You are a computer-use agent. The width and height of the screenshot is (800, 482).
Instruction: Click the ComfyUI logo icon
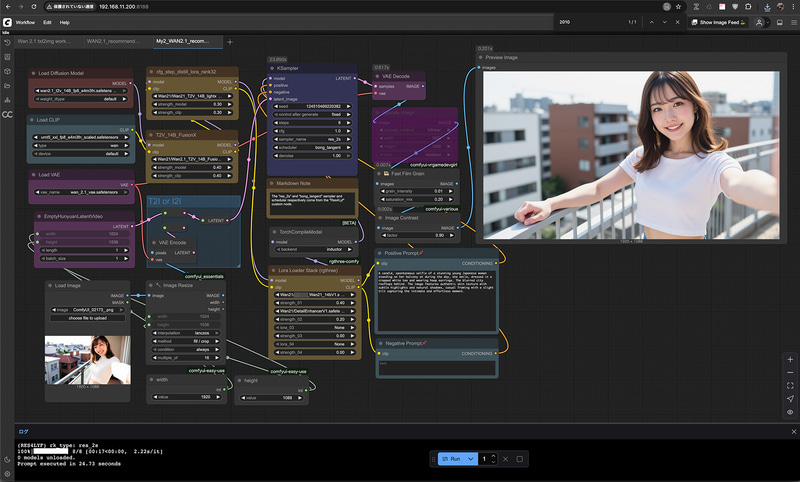(x=7, y=22)
